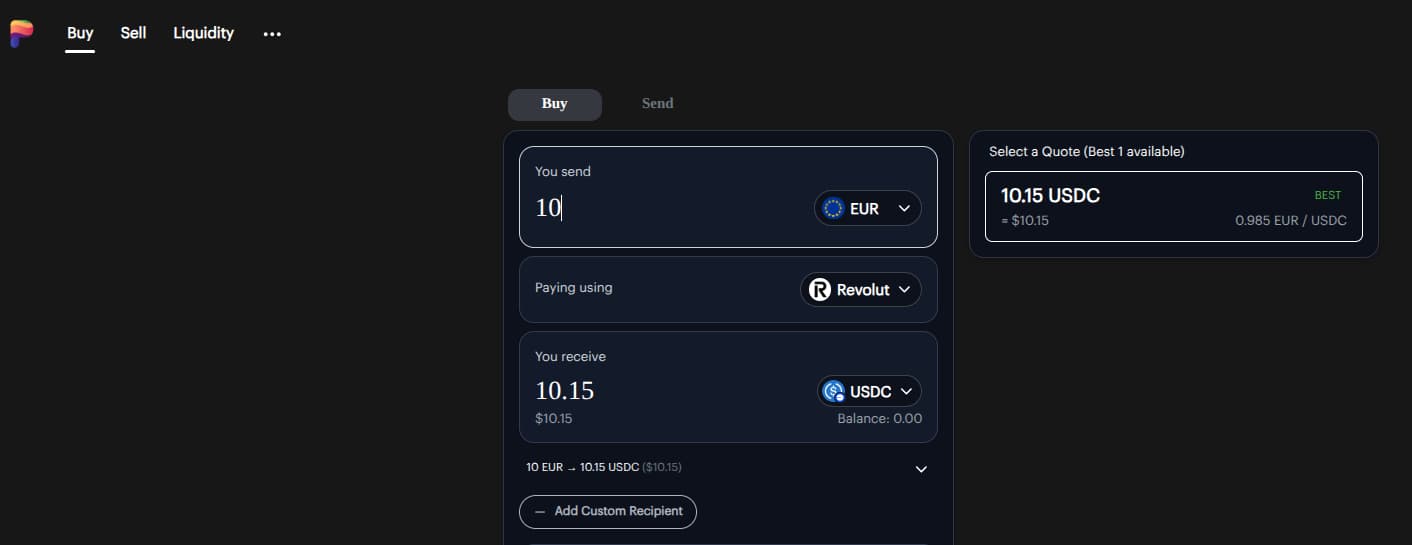
Task: Click the You receive amount 10.15
Action: 565,390
